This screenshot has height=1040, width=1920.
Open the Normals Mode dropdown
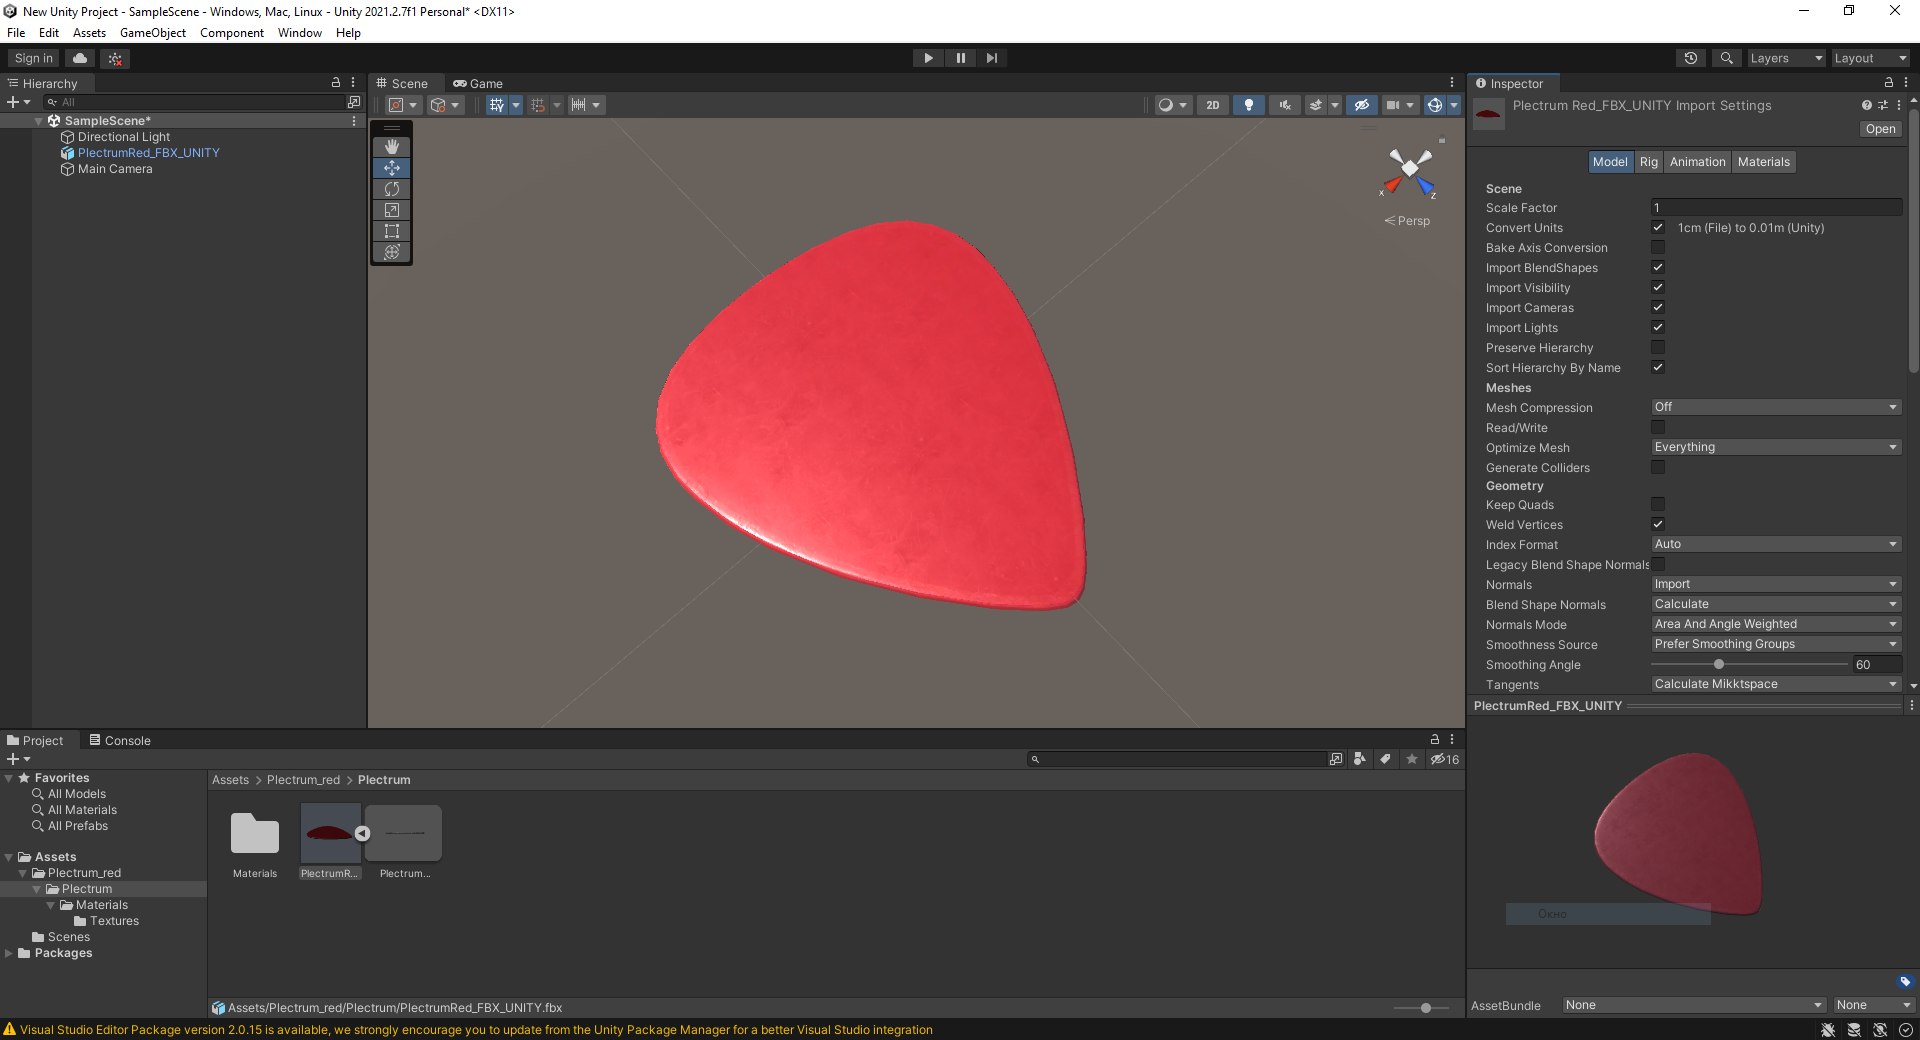pyautogui.click(x=1776, y=624)
